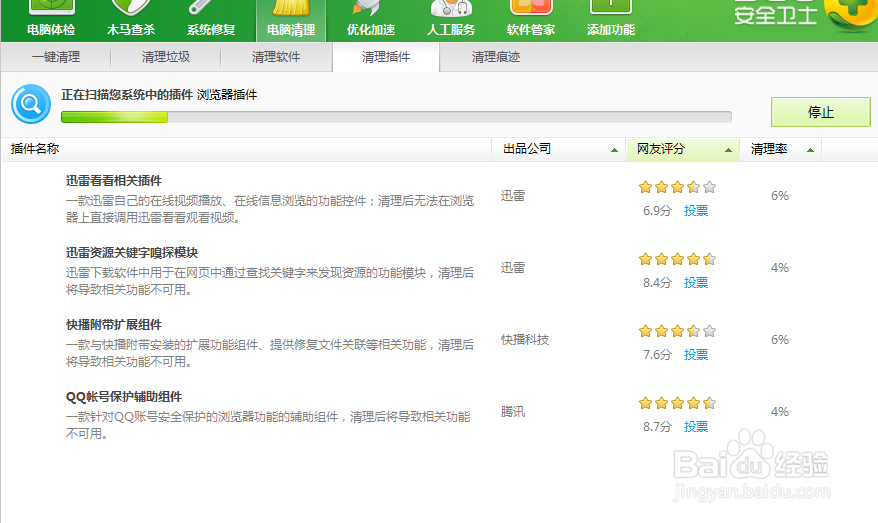878x523 pixels.
Task: Click the 安全卫士 logo text
Action: pos(776,15)
